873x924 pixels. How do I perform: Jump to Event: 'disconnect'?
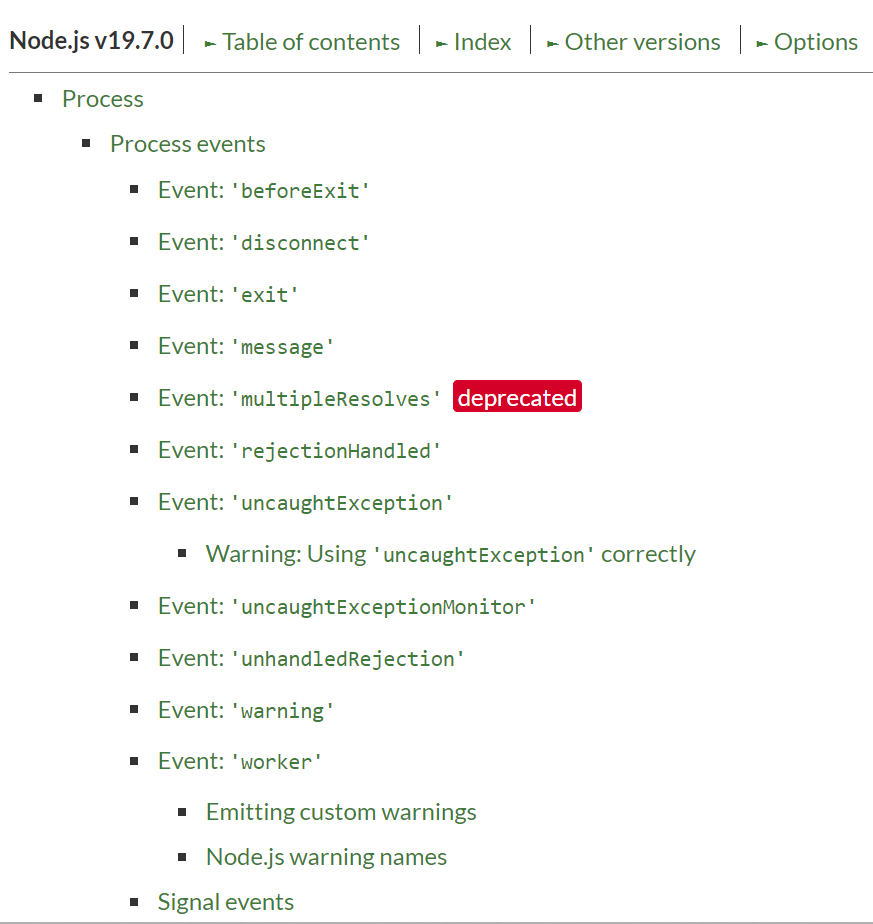pos(263,242)
